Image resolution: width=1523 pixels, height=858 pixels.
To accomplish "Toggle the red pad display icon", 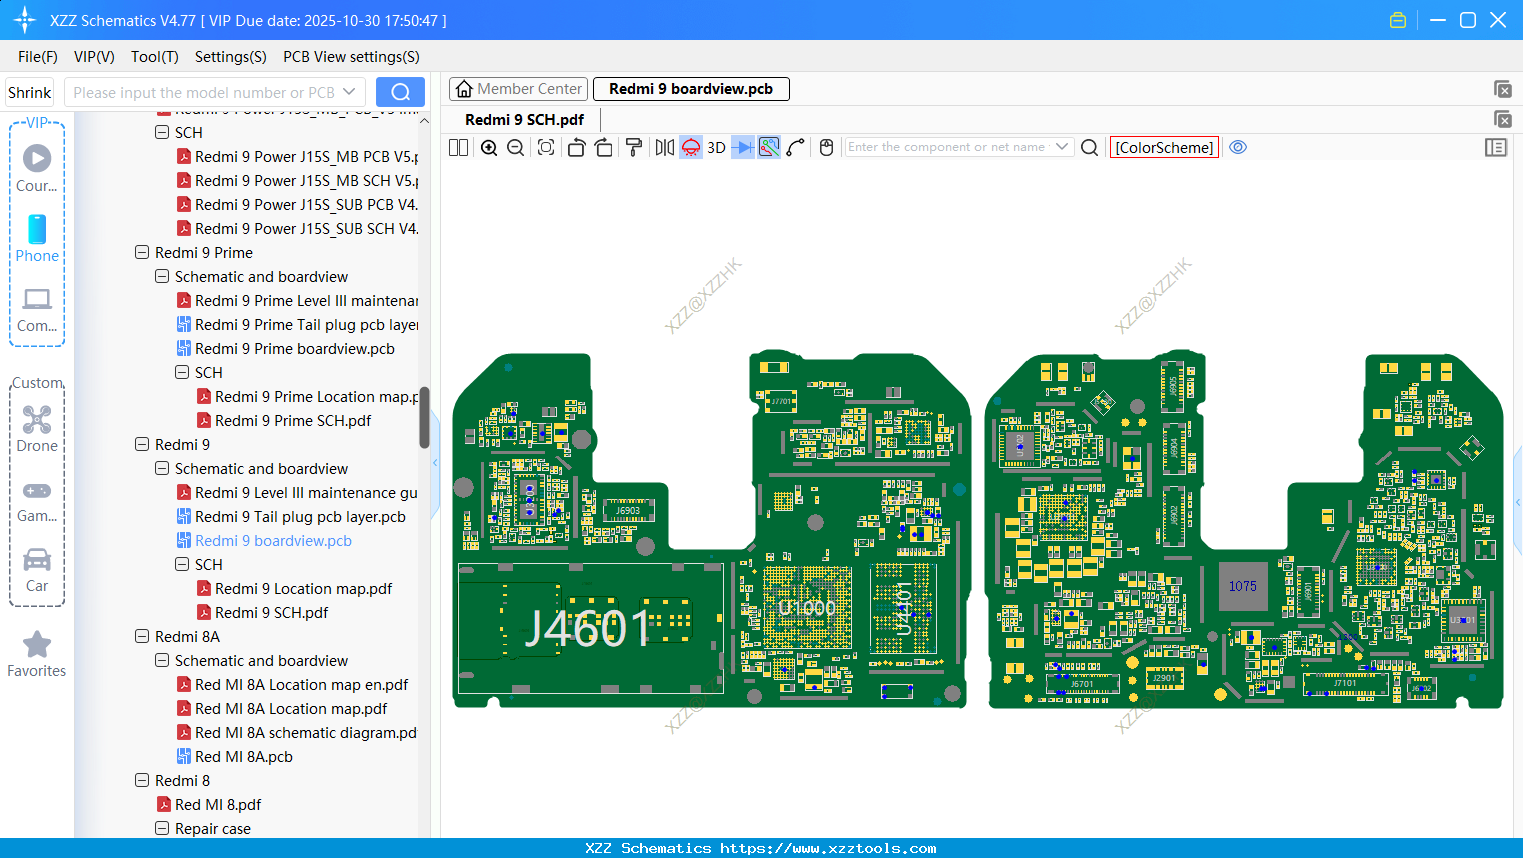I will point(691,147).
